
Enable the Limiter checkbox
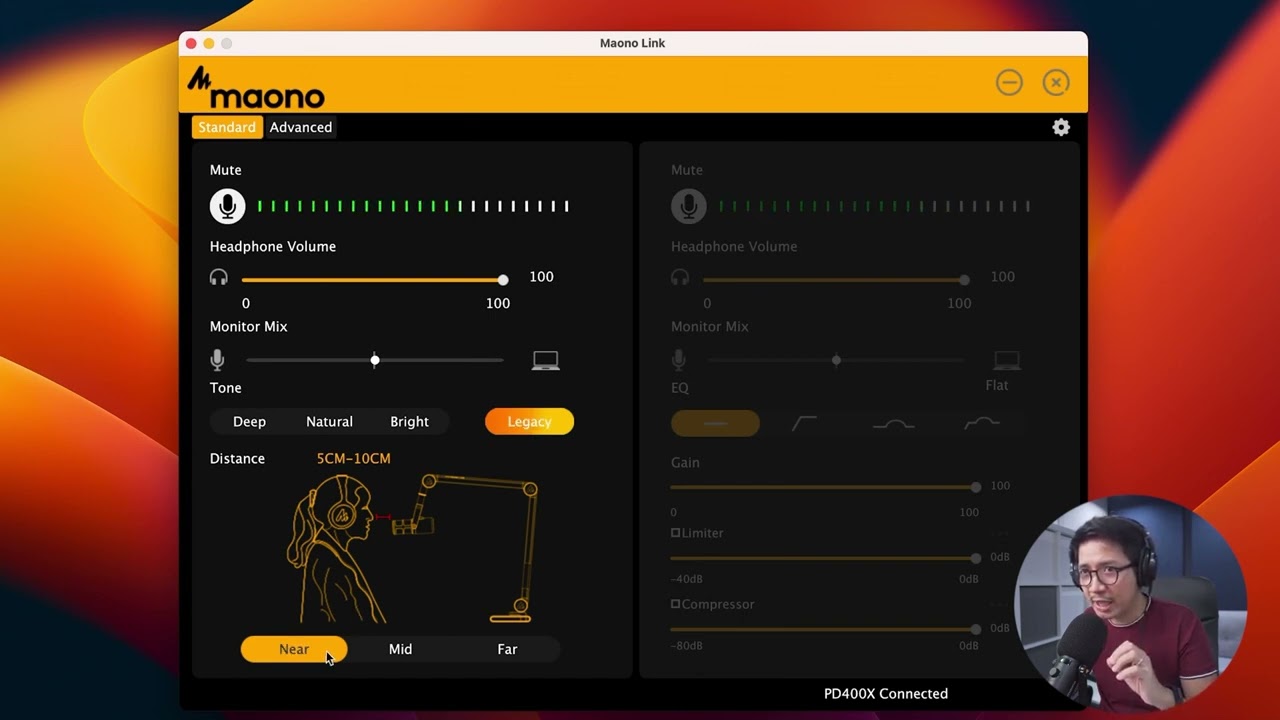pyautogui.click(x=676, y=533)
